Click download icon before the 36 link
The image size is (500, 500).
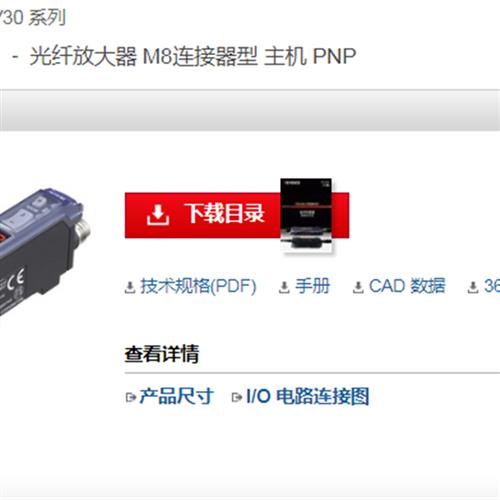[x=473, y=287]
